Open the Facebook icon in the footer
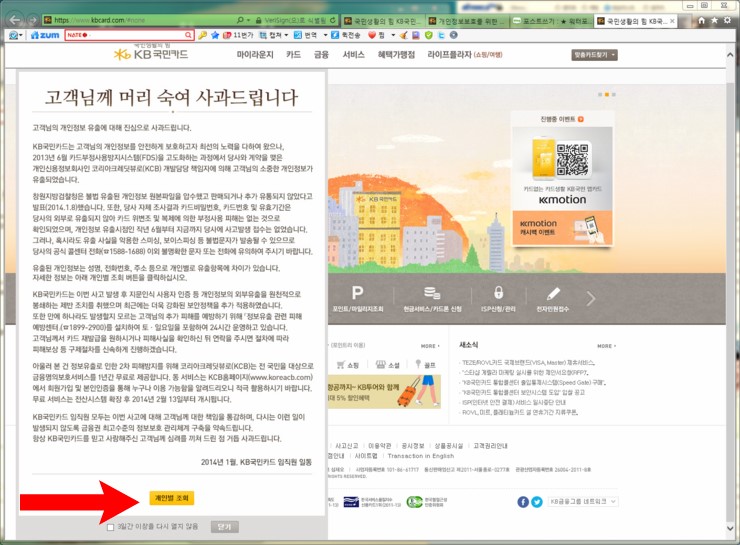 [521, 502]
